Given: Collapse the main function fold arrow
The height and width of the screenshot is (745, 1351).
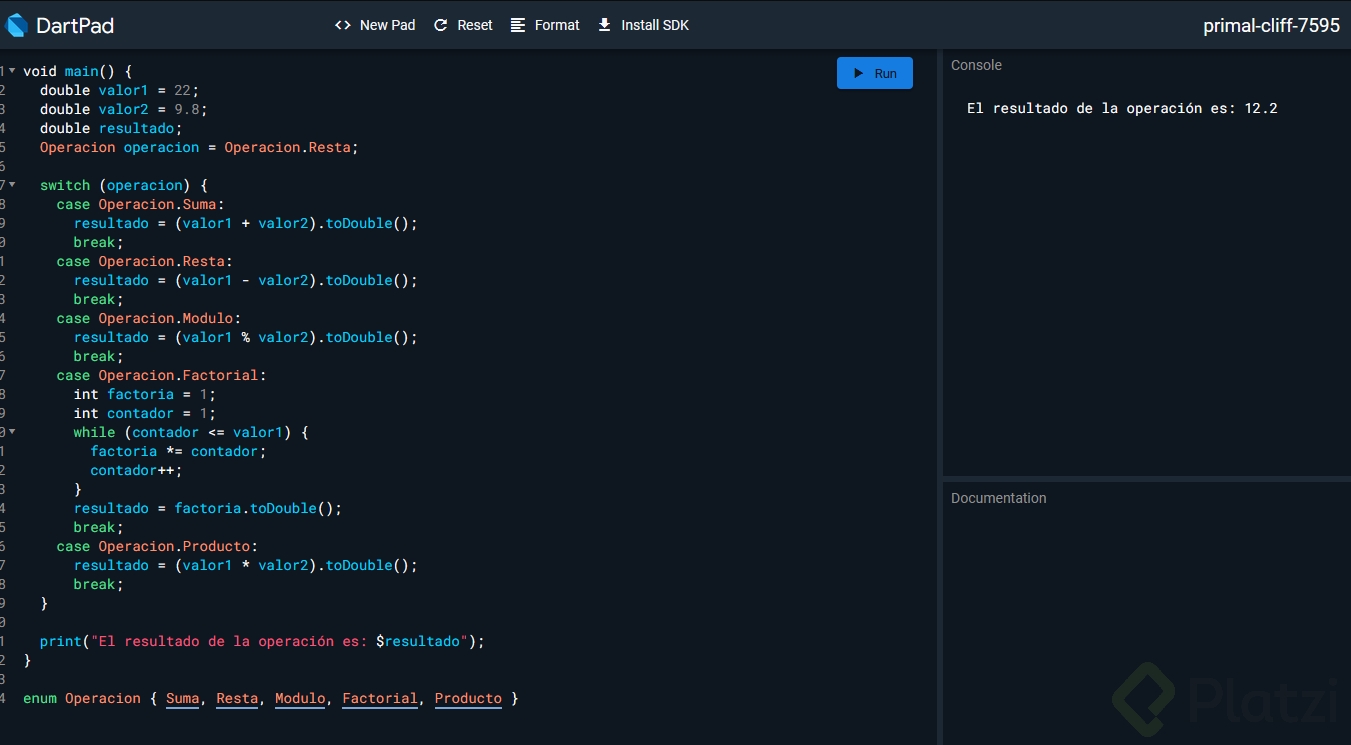Looking at the screenshot, I should (x=12, y=71).
